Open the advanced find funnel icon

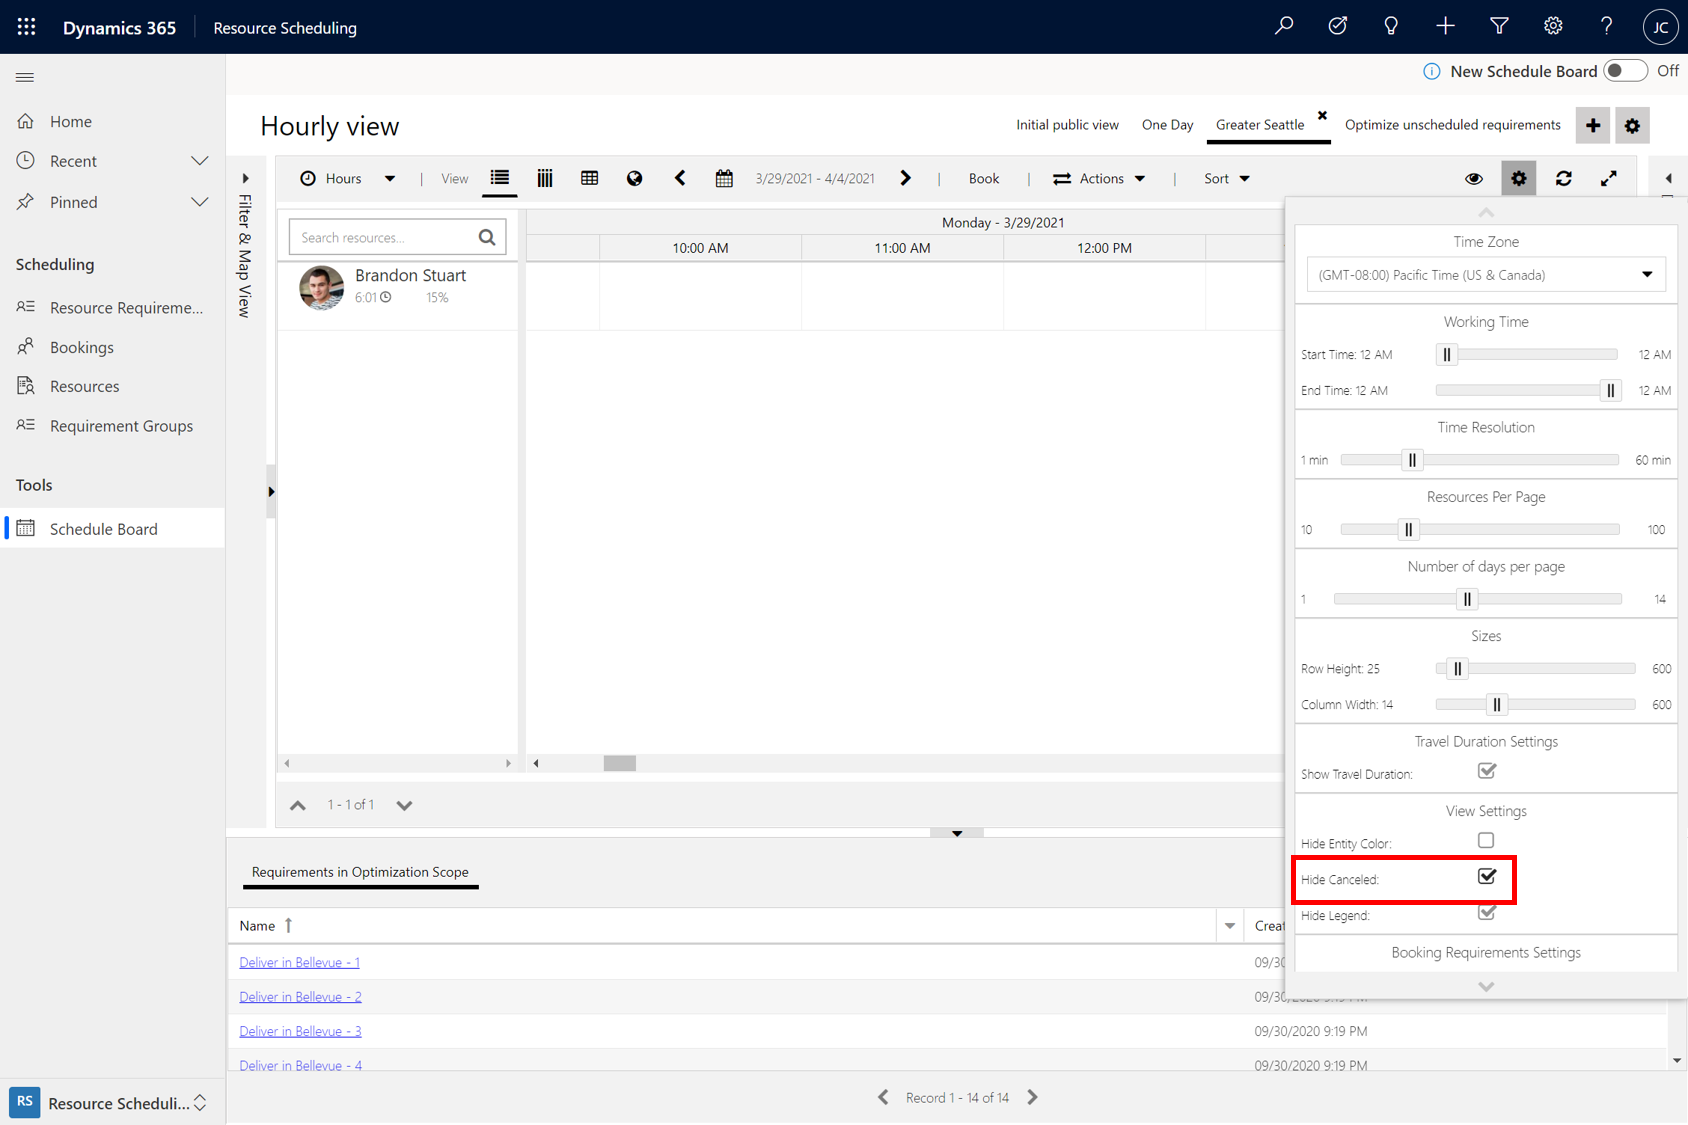(1499, 27)
